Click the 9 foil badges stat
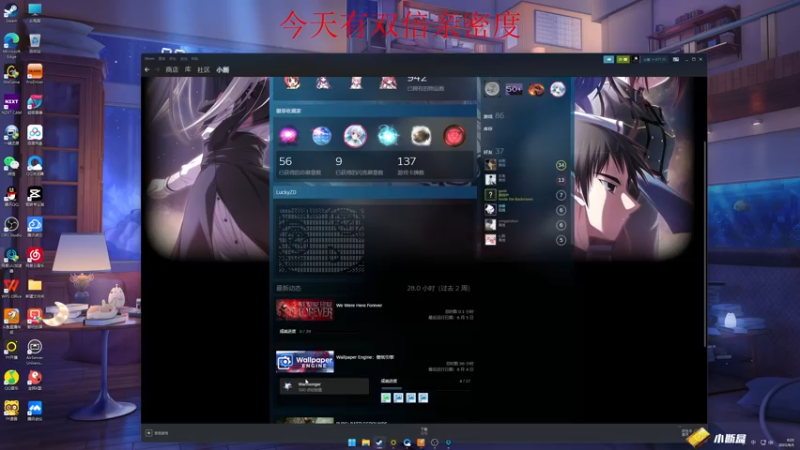Screen dimensions: 800x450 [359, 166]
